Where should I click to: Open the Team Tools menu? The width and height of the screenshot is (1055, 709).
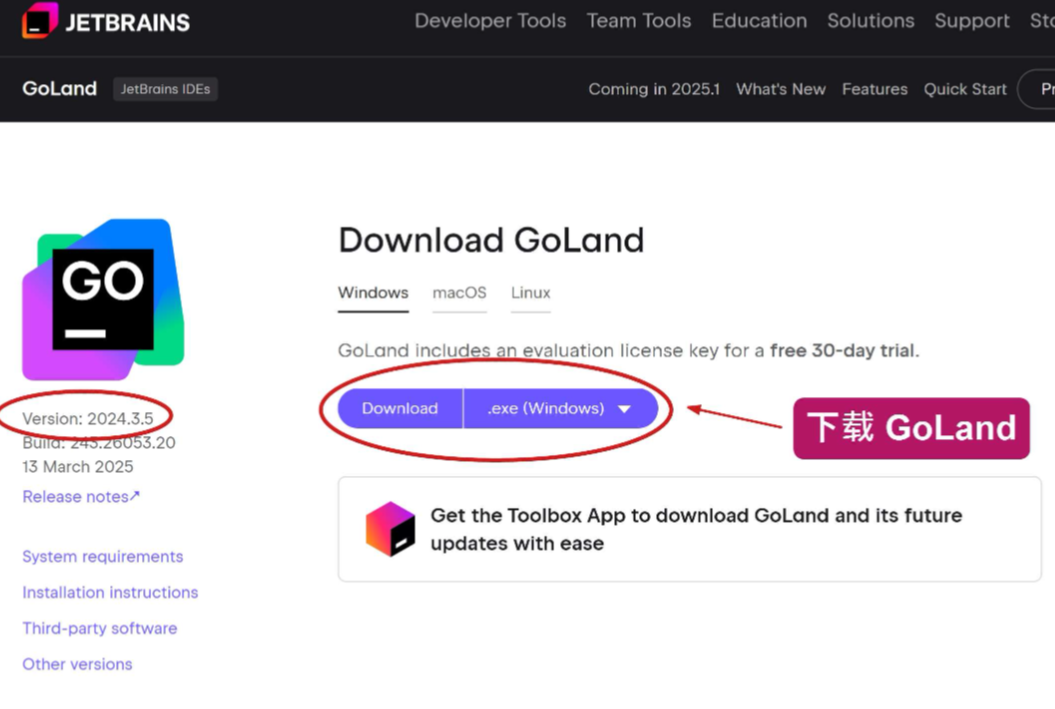coord(639,21)
